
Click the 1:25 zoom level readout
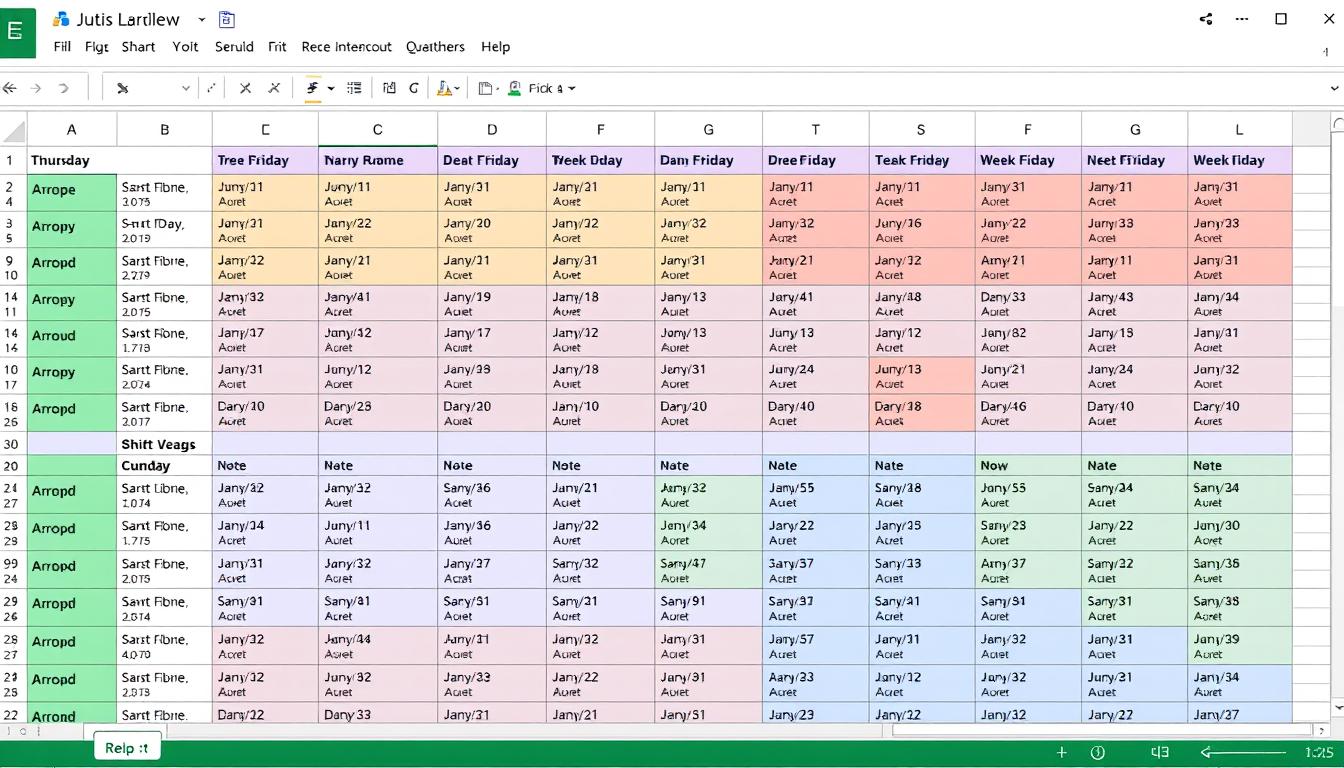(x=1320, y=753)
